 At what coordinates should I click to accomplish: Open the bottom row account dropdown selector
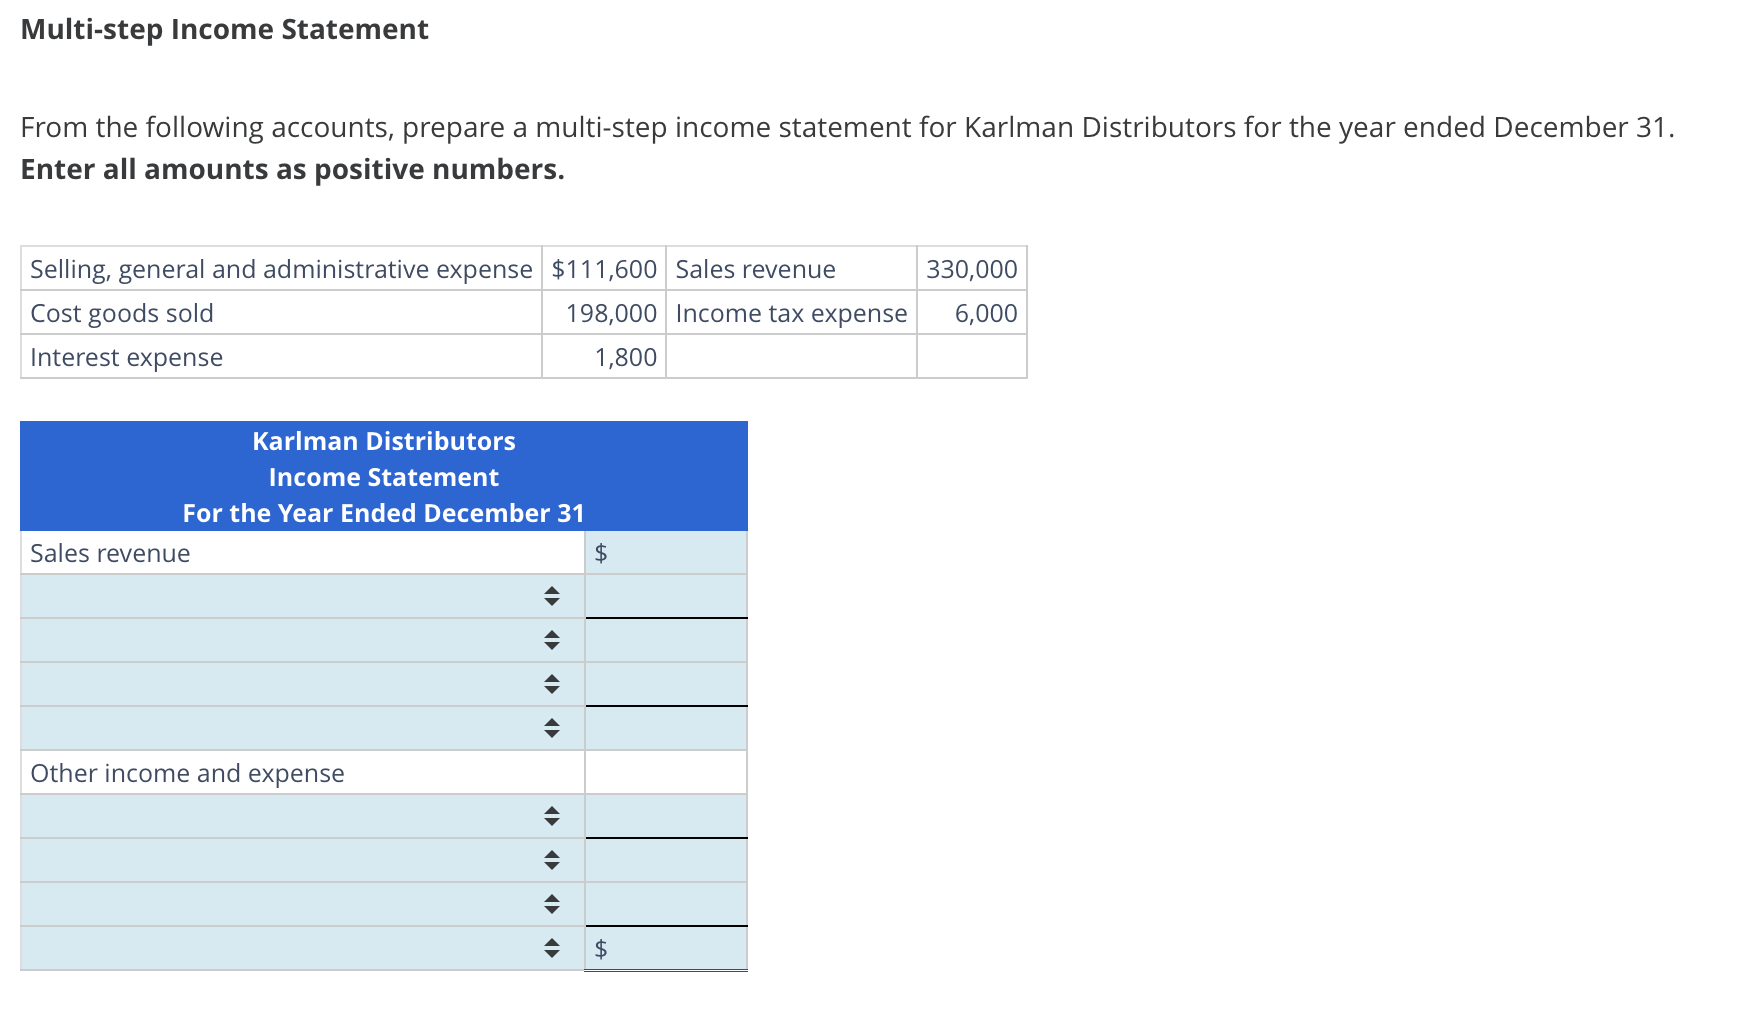pos(551,948)
